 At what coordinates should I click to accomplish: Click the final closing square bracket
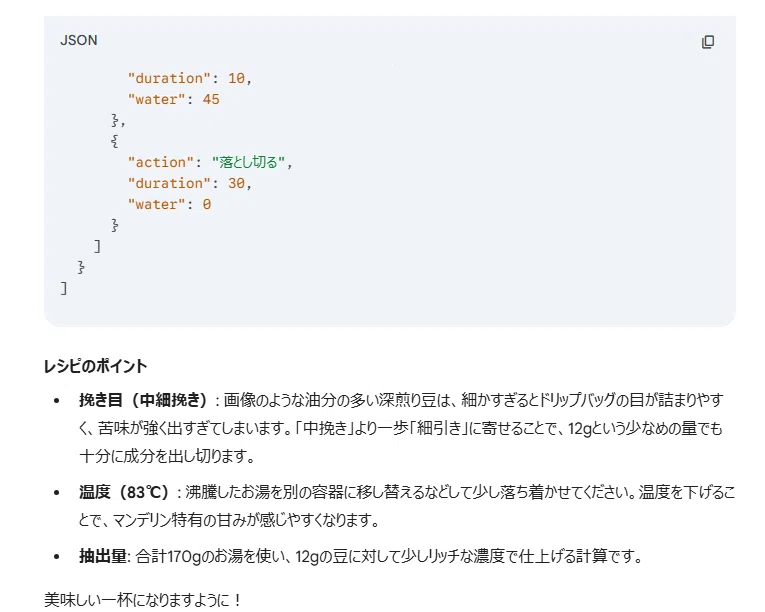pyautogui.click(x=63, y=288)
